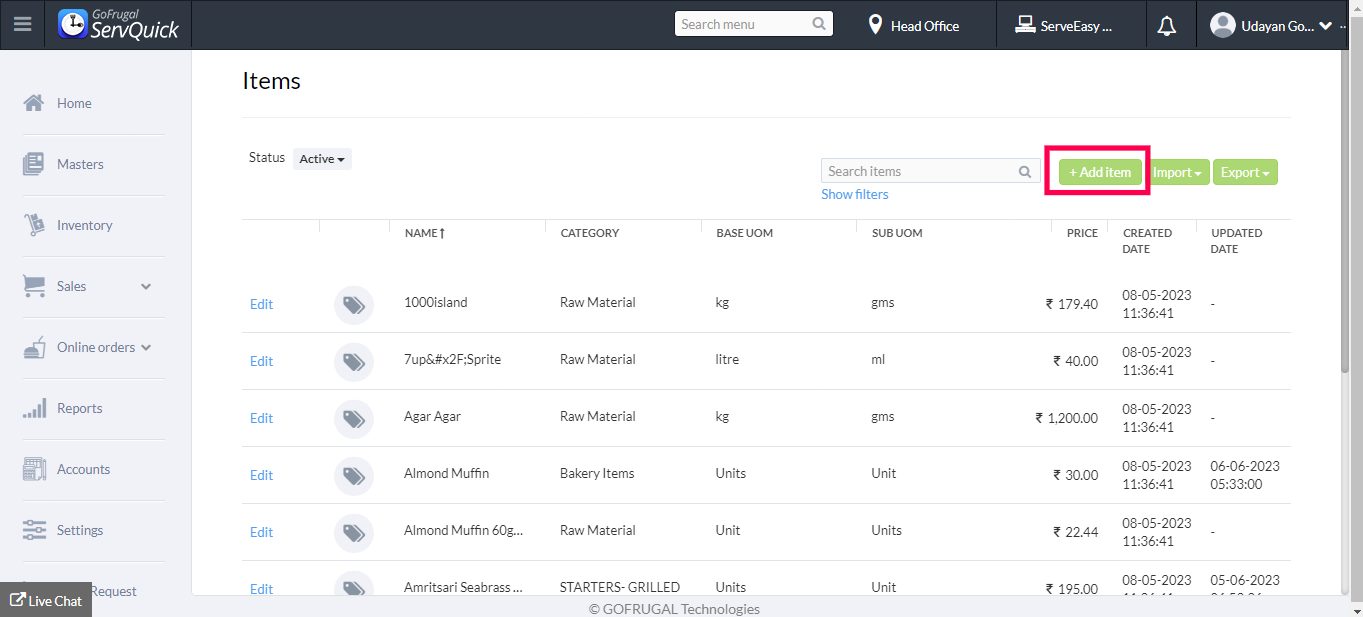Click the ServeEasy terminal icon
The image size is (1363, 617).
pos(1024,25)
